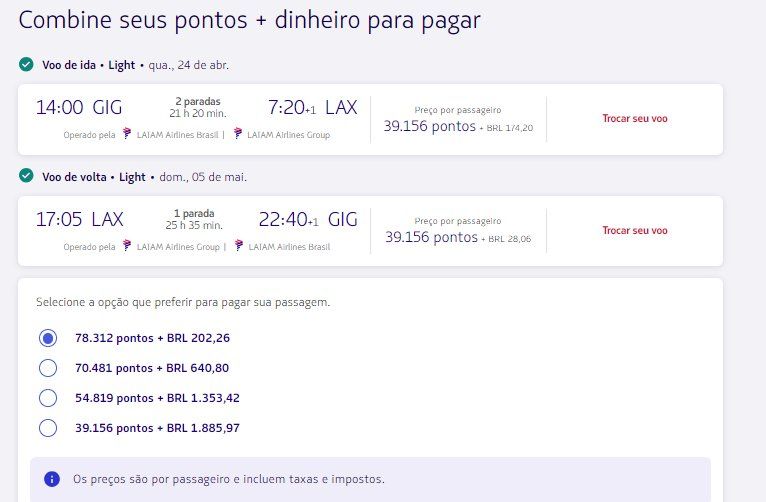
Task: Pick the 39.156 pontos + BRL 1.885,97 option
Action: coord(47,428)
